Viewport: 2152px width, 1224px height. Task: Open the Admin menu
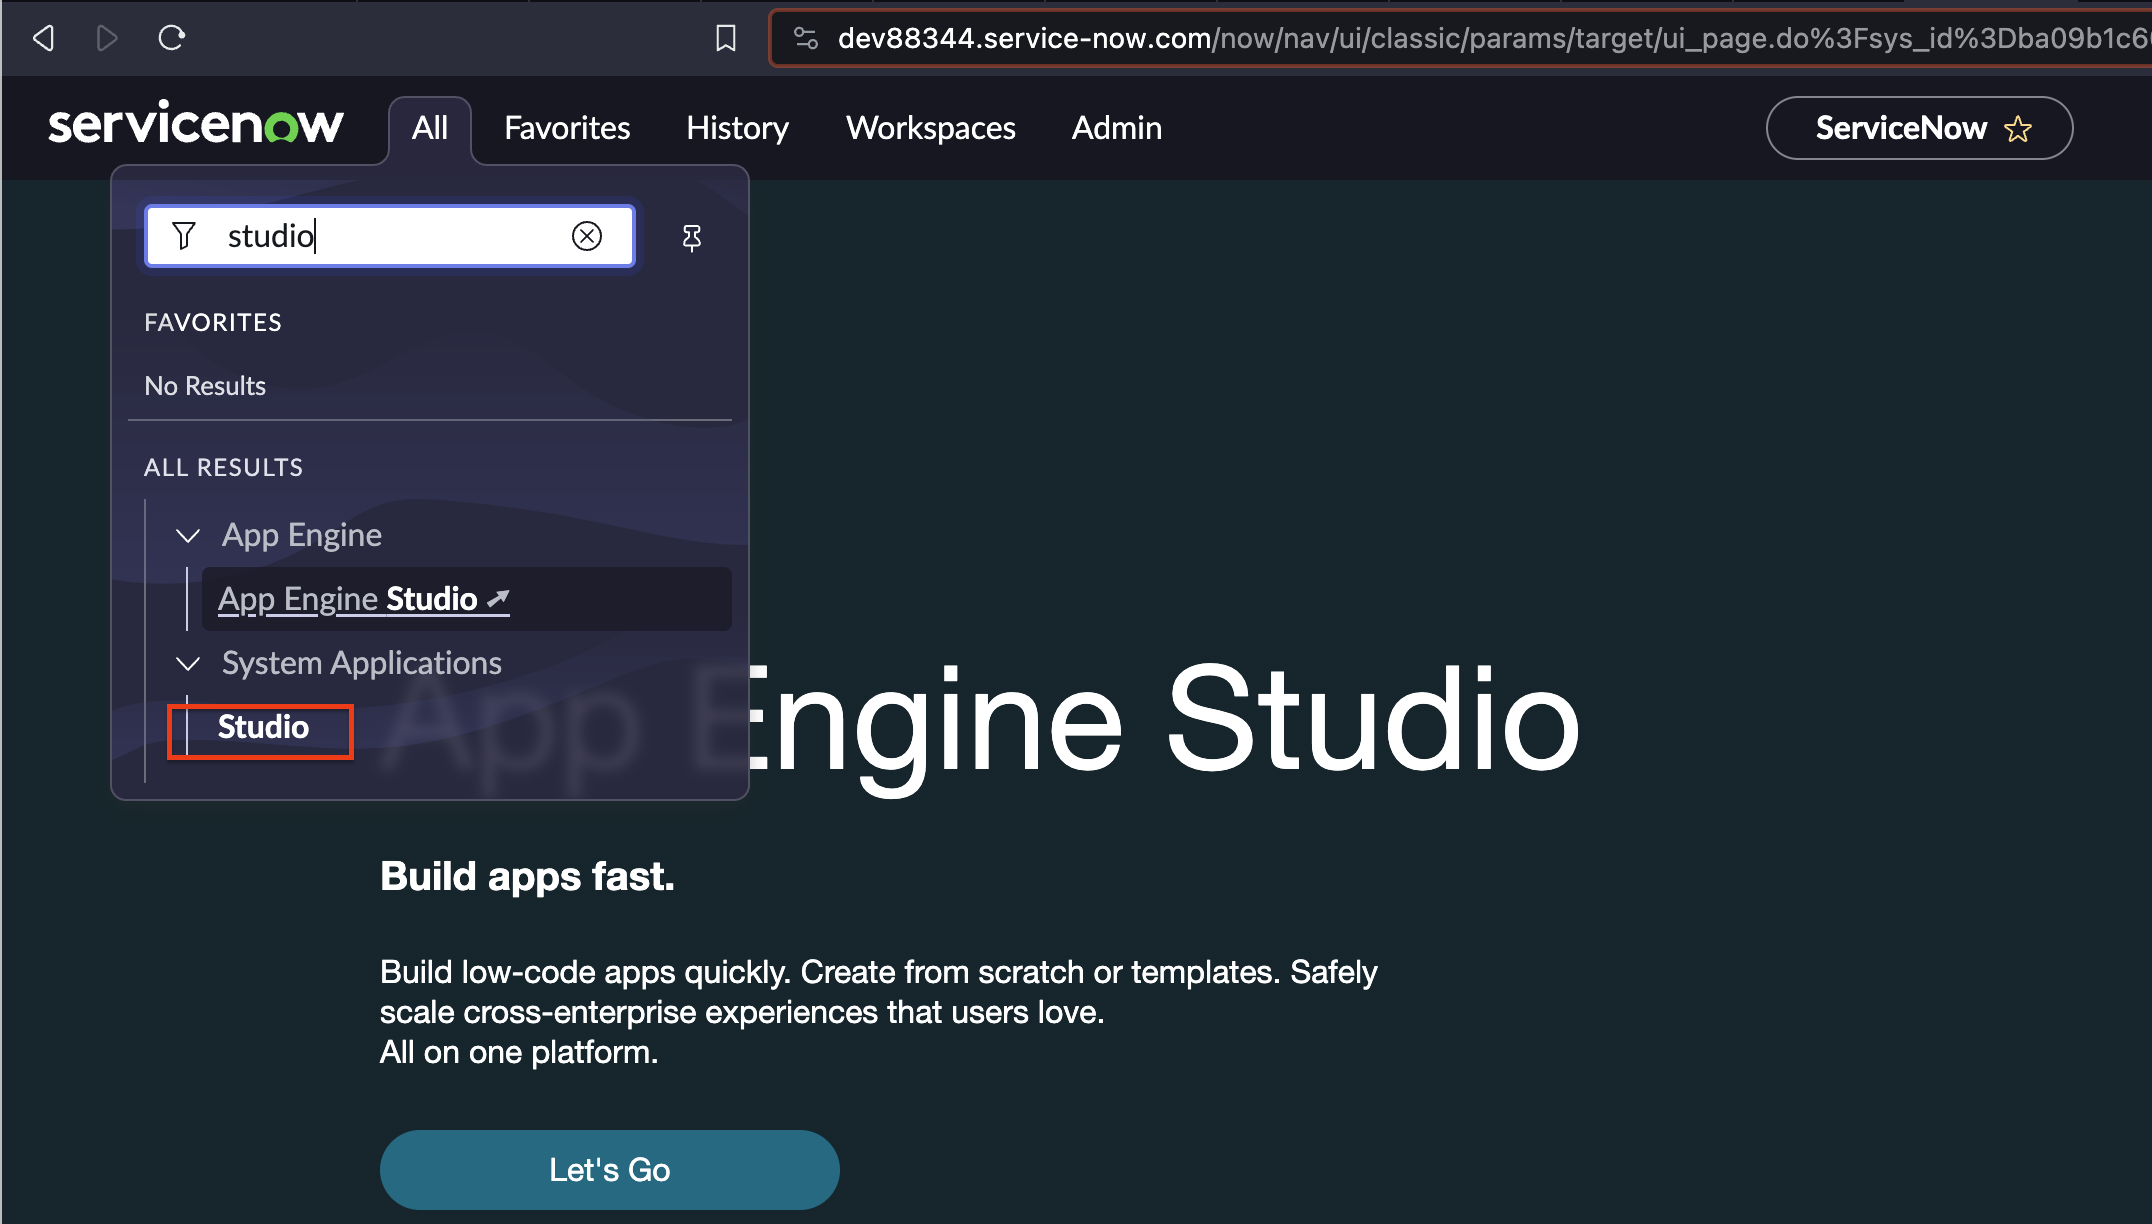coord(1116,128)
